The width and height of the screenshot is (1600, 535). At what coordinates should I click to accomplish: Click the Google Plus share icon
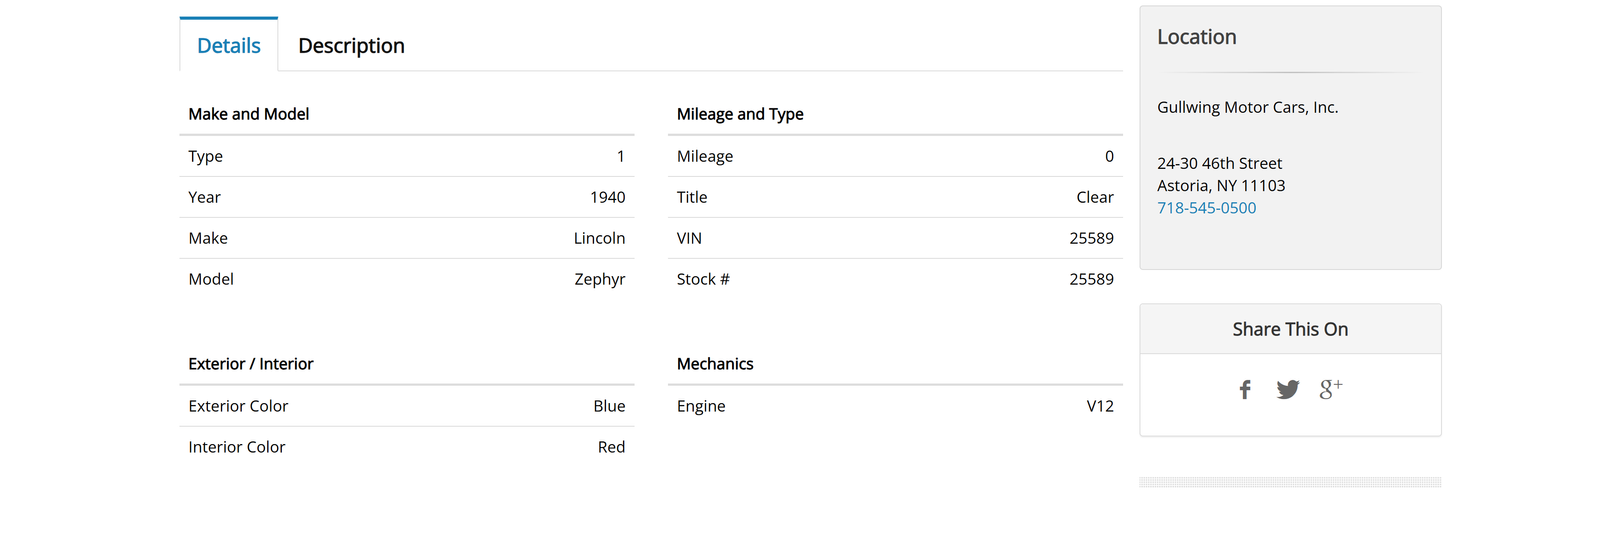point(1331,389)
